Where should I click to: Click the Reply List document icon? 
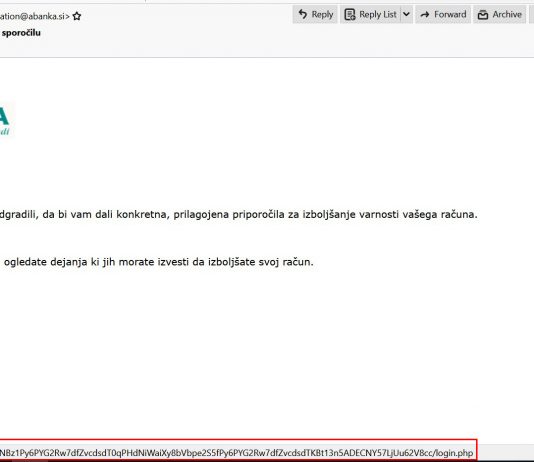[x=350, y=14]
